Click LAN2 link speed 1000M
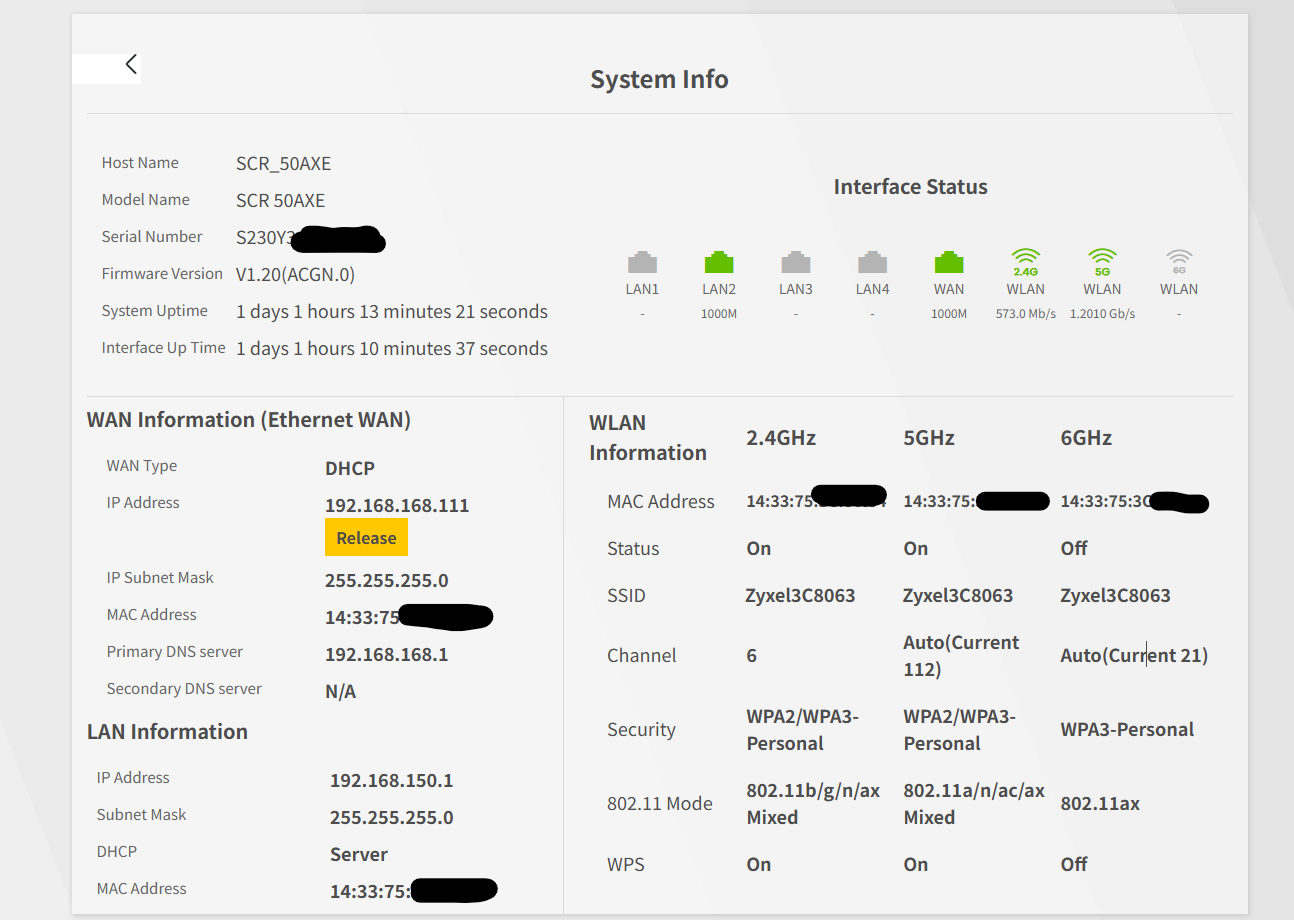 [x=719, y=314]
